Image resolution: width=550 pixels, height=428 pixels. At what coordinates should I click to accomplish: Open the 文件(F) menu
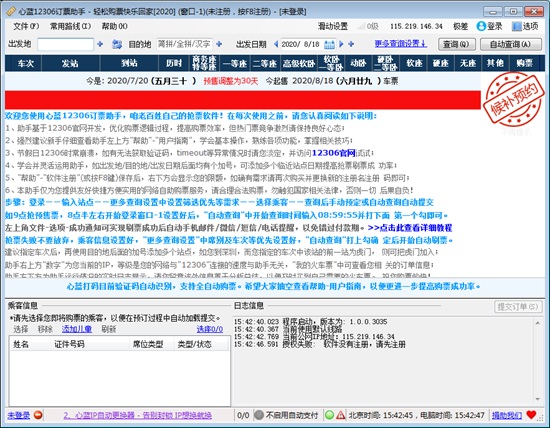(26, 26)
